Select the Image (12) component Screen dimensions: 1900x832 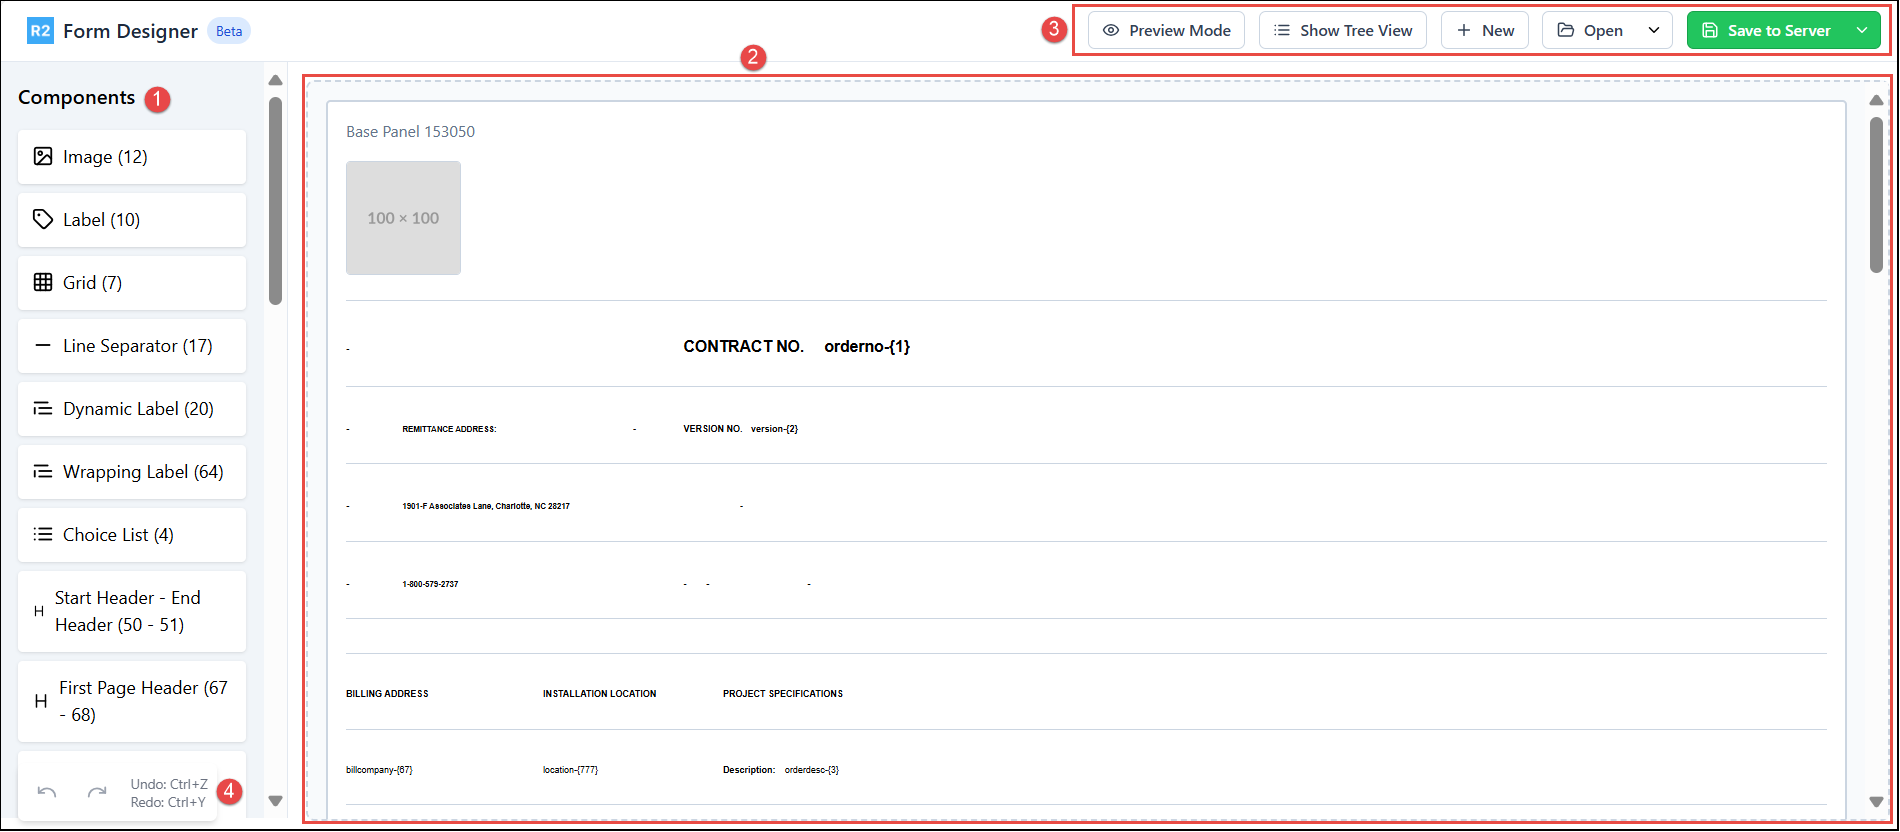132,157
